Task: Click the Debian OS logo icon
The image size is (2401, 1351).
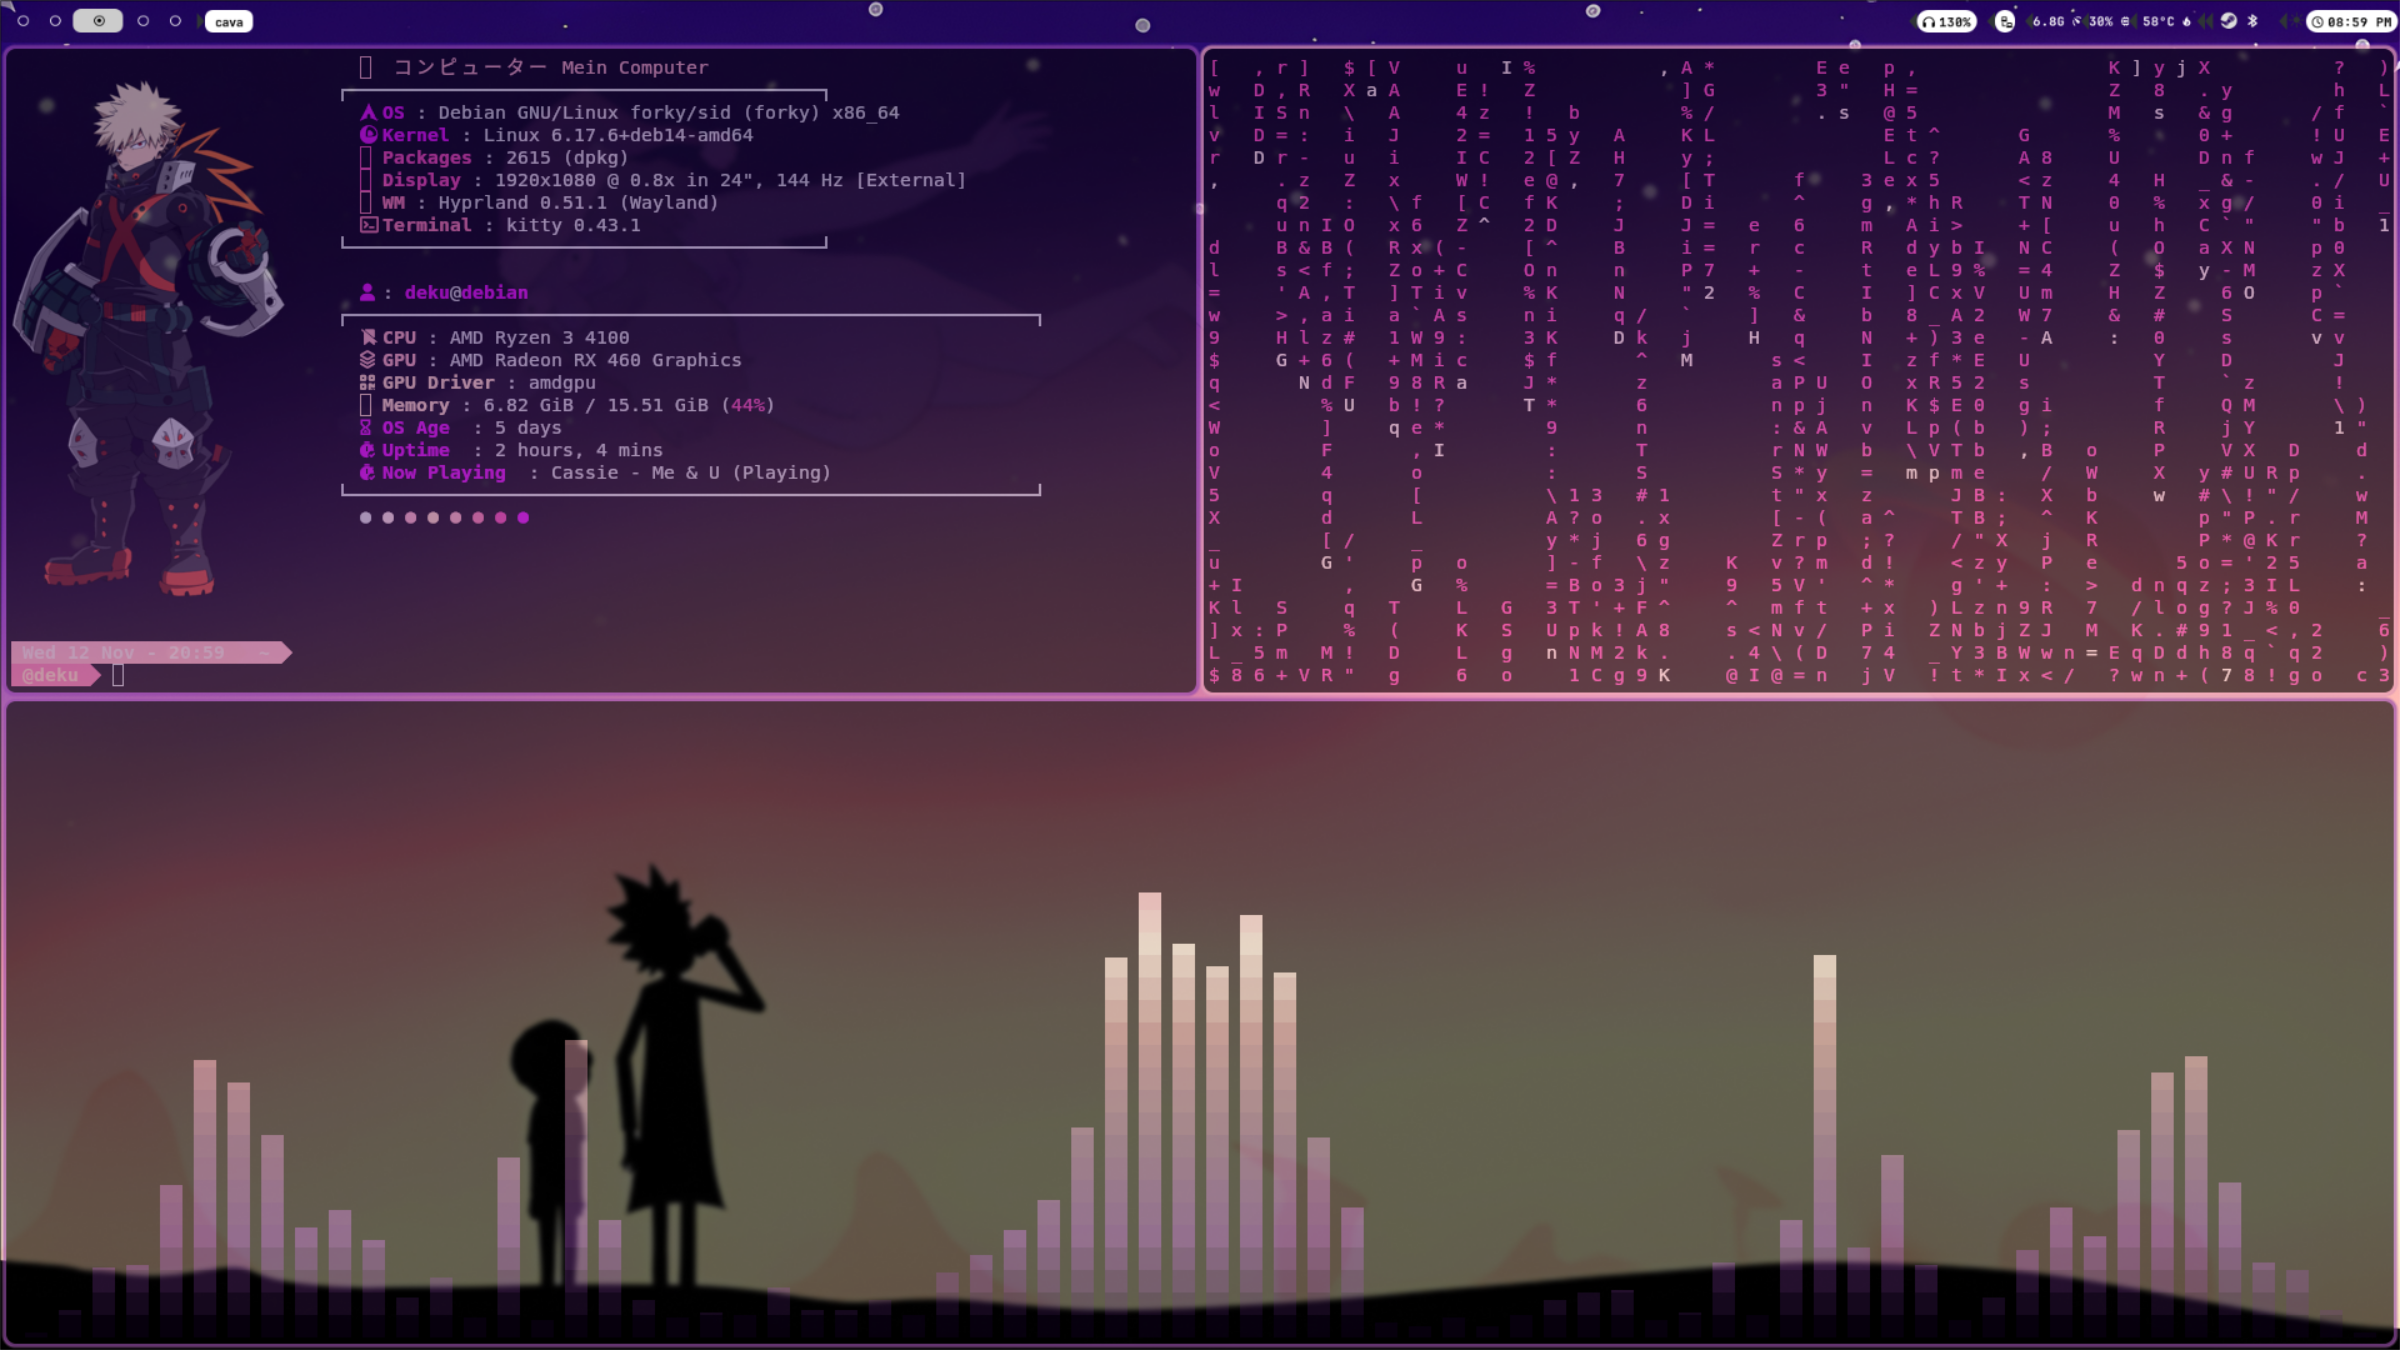Action: coord(368,113)
